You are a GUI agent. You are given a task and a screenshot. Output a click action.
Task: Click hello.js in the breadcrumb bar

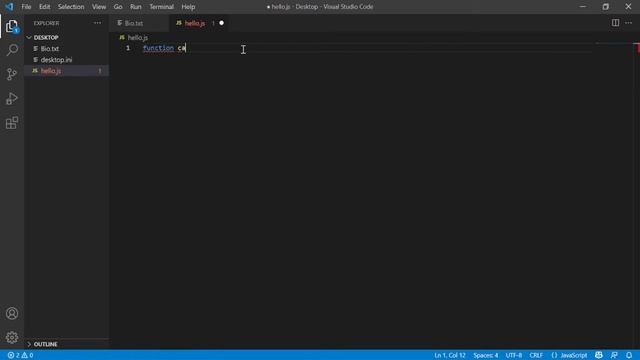138,38
